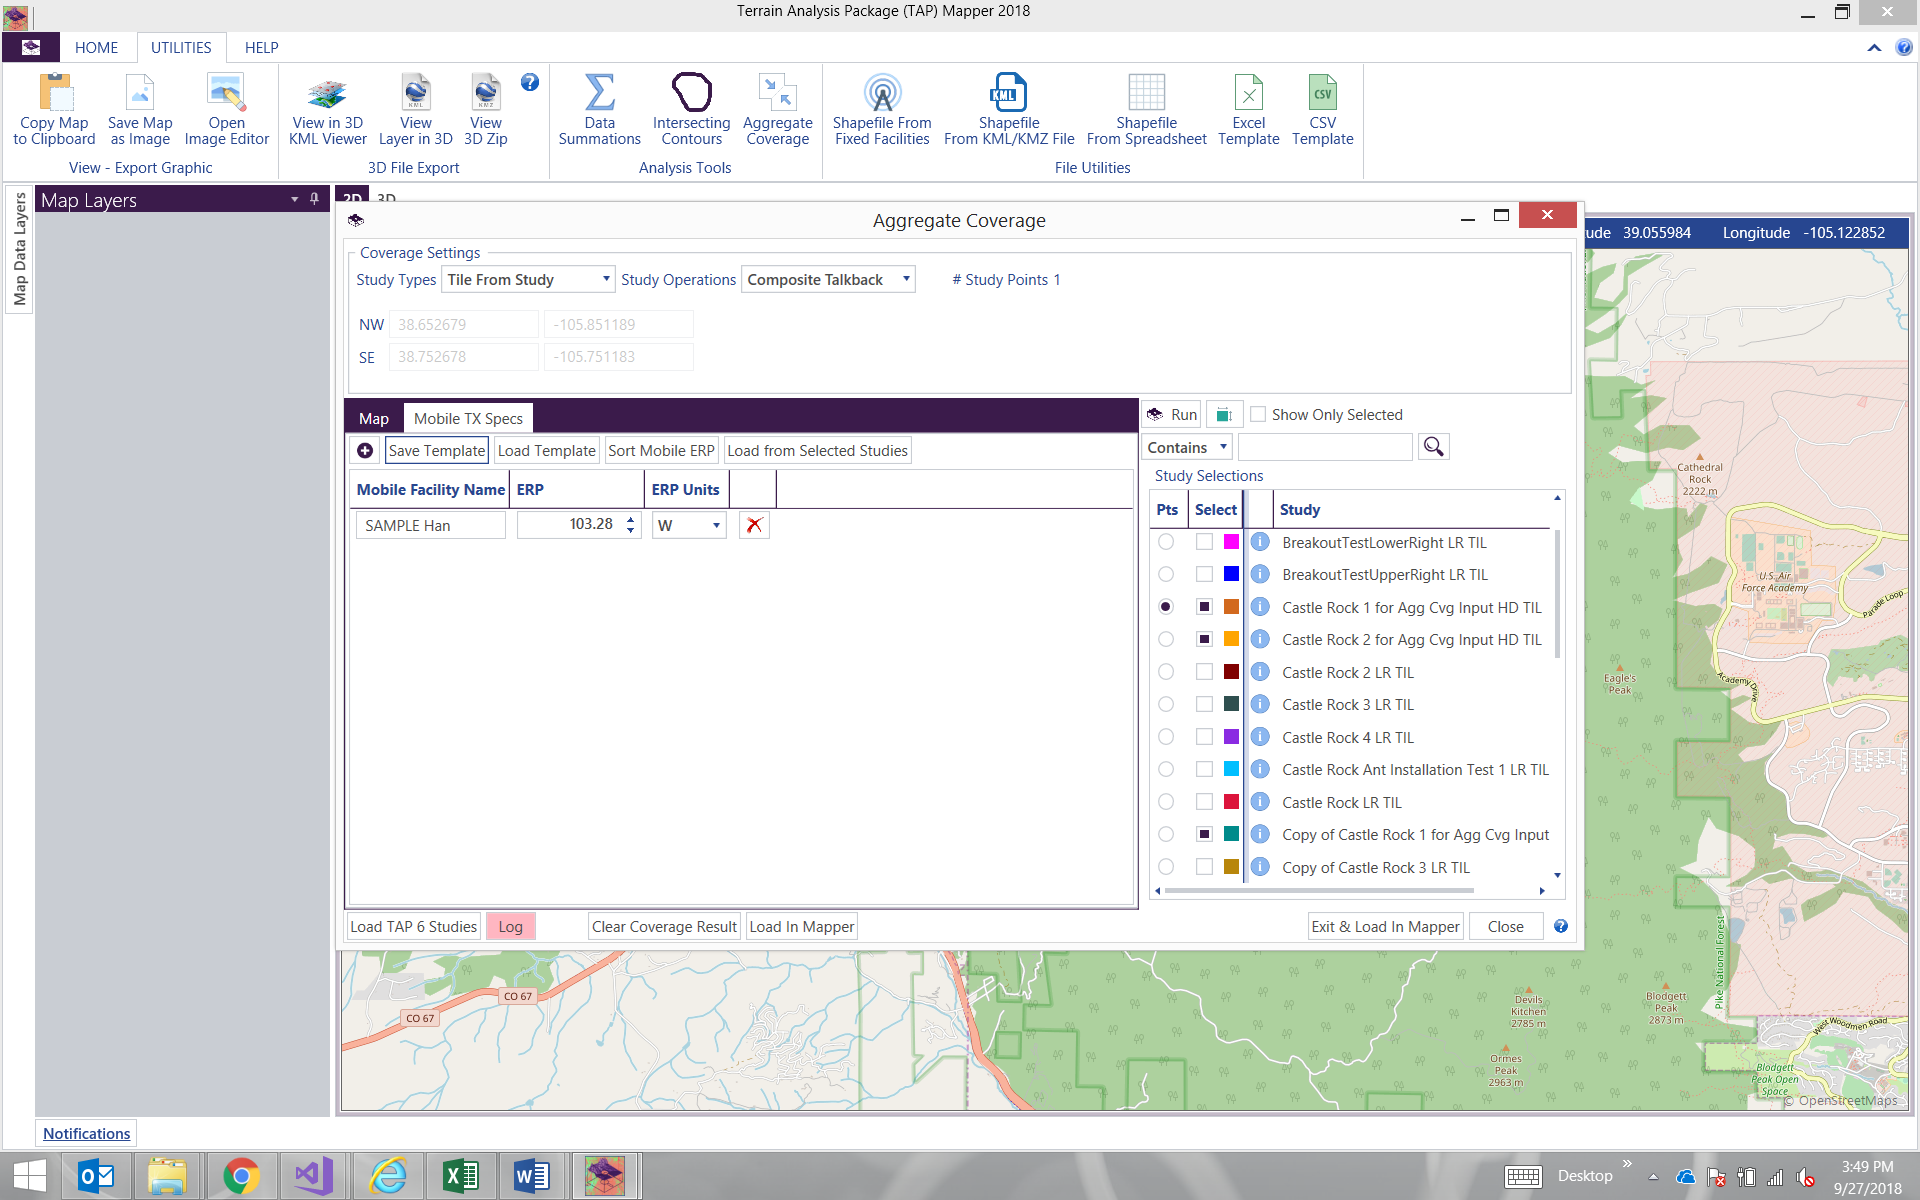Click the Load Template button
Screen dimensions: 1920x1200
[x=546, y=451]
